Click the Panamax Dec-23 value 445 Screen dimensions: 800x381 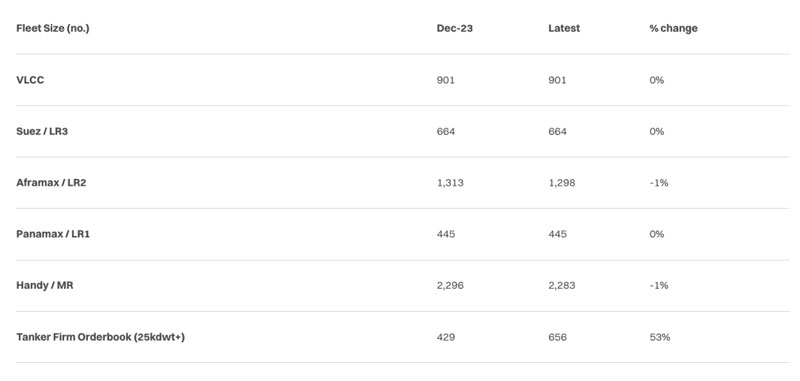coord(445,234)
